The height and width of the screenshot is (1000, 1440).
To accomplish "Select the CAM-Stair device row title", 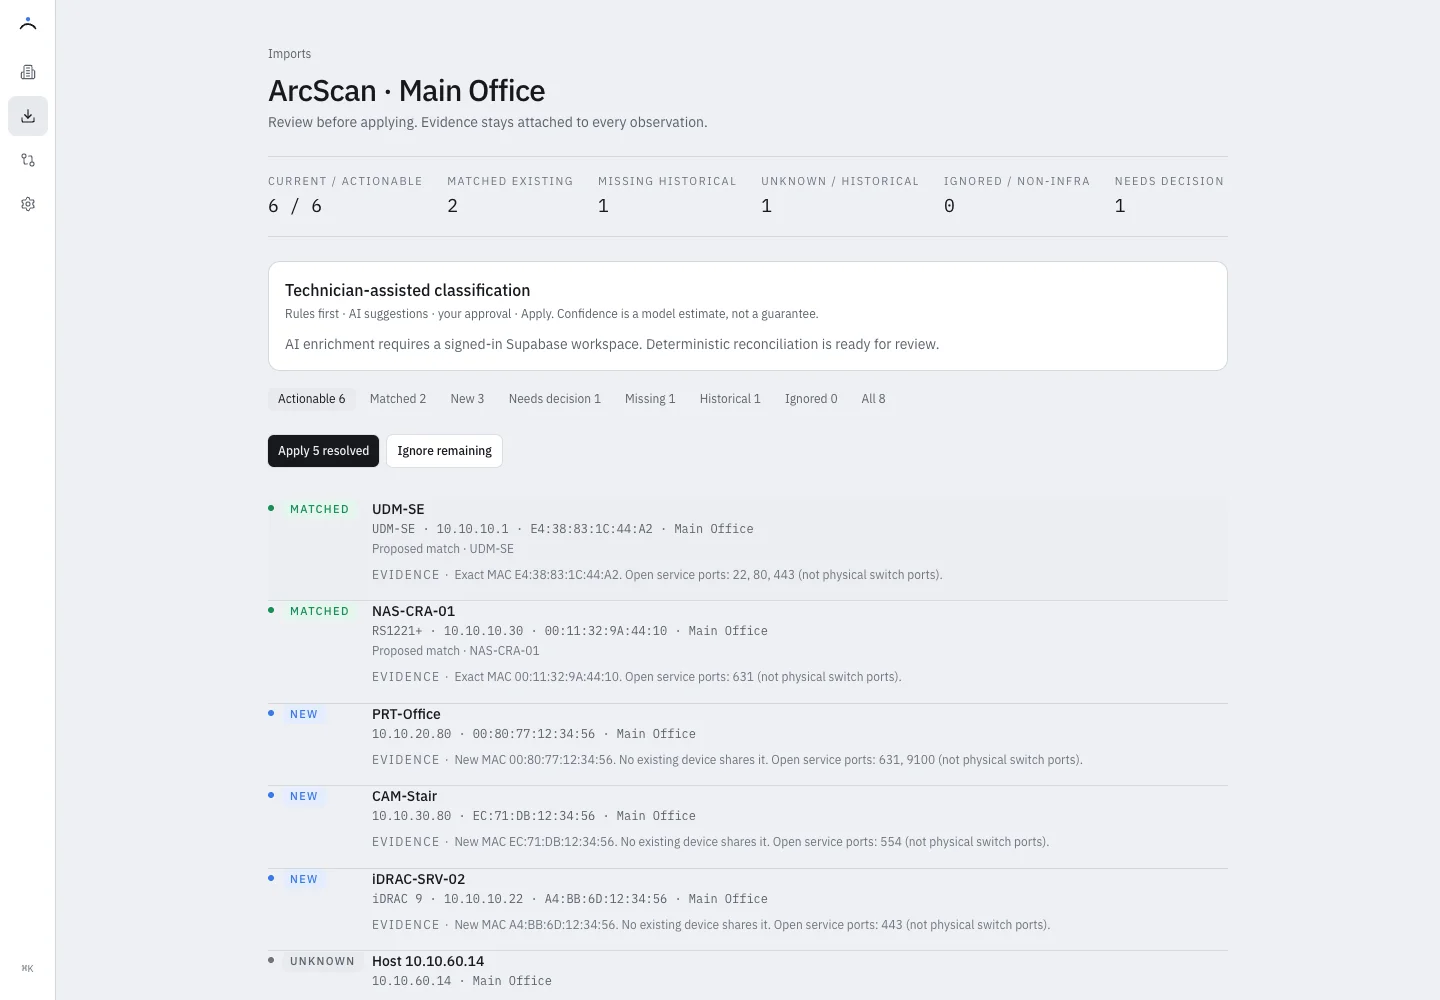I will [404, 796].
